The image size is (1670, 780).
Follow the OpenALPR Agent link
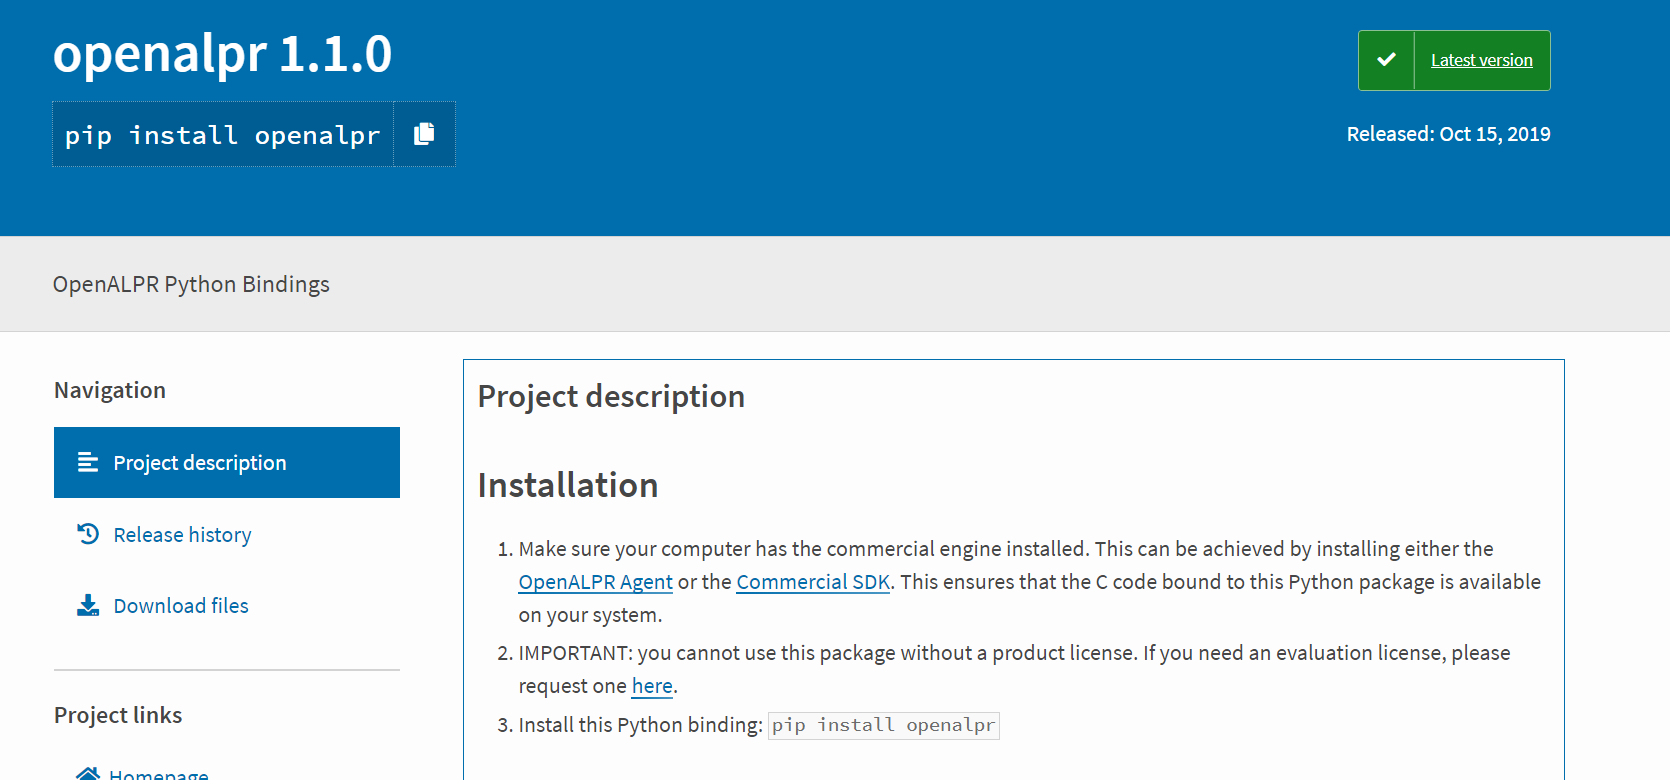click(595, 582)
